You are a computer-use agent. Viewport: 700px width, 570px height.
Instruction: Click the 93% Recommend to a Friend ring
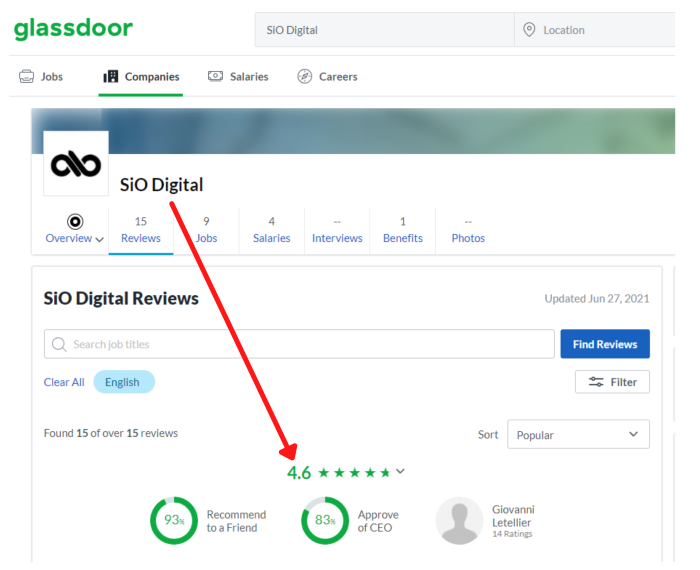[x=174, y=520]
